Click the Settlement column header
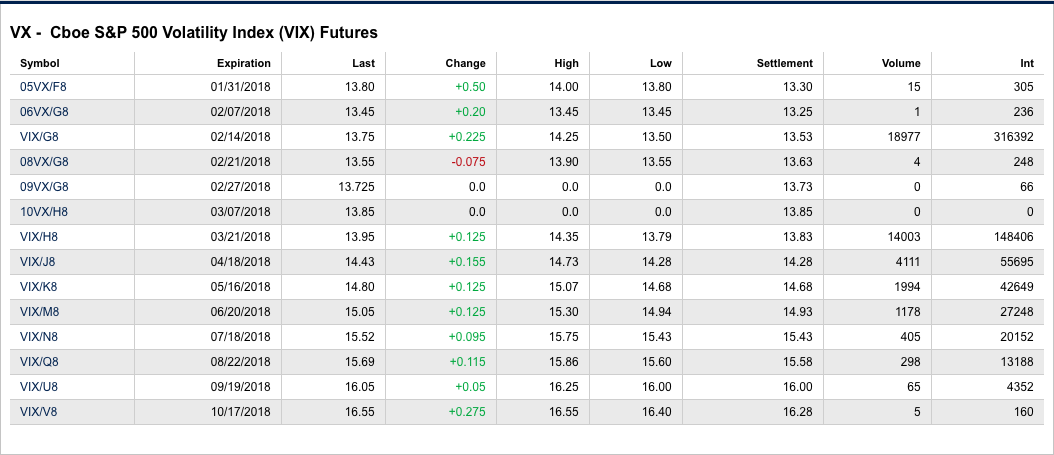 point(785,63)
